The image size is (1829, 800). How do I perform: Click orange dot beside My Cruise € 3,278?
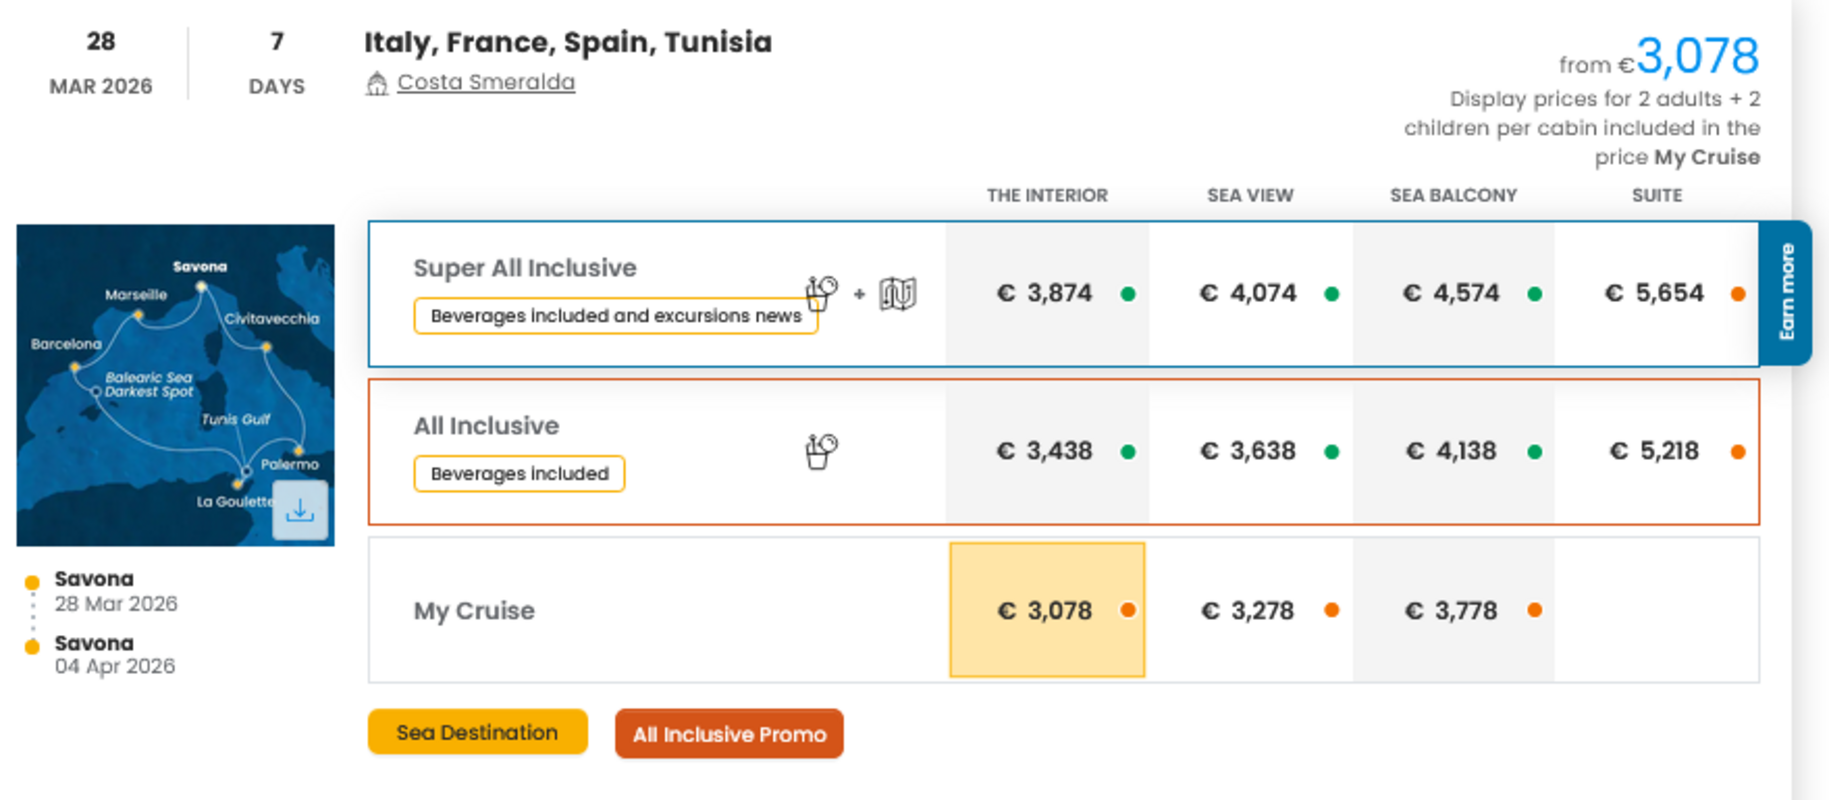click(x=1331, y=610)
